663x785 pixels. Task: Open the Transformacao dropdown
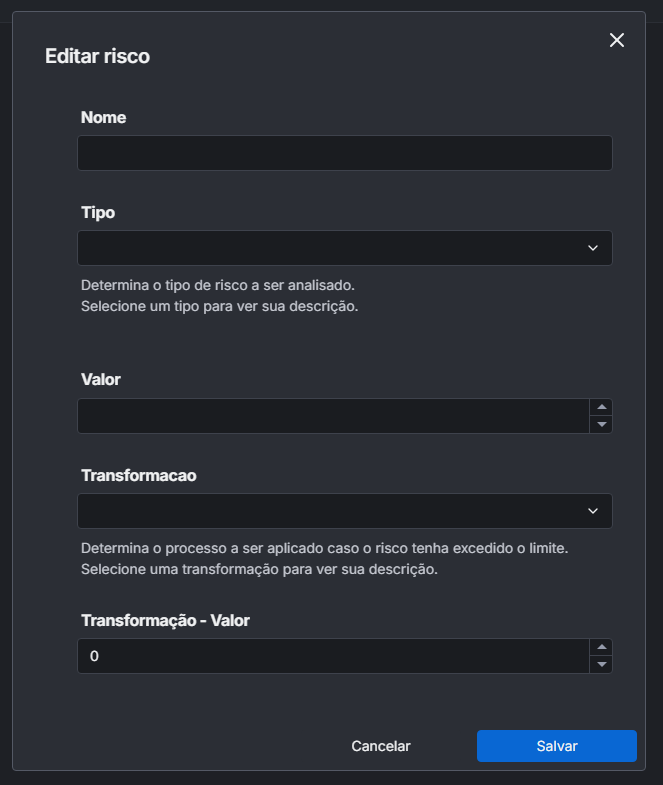tap(344, 511)
